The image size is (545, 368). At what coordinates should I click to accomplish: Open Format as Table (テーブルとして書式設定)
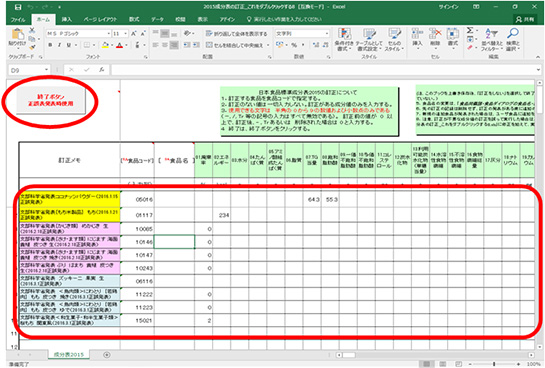(x=369, y=40)
